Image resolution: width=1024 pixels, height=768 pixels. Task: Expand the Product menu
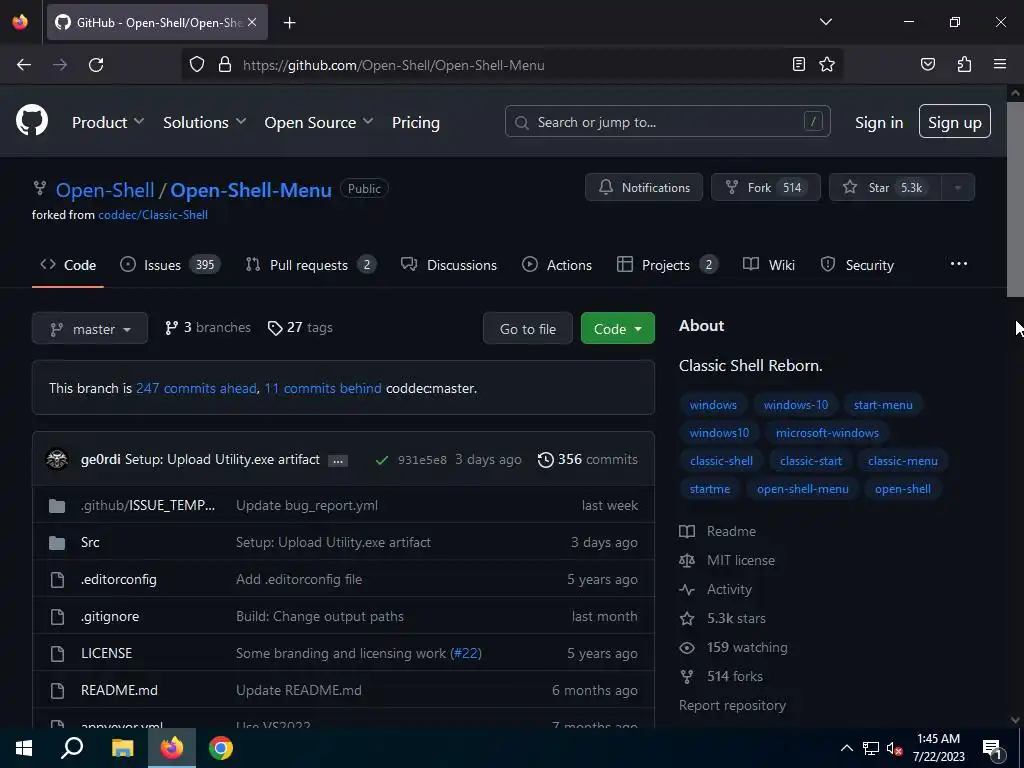[x=108, y=122]
